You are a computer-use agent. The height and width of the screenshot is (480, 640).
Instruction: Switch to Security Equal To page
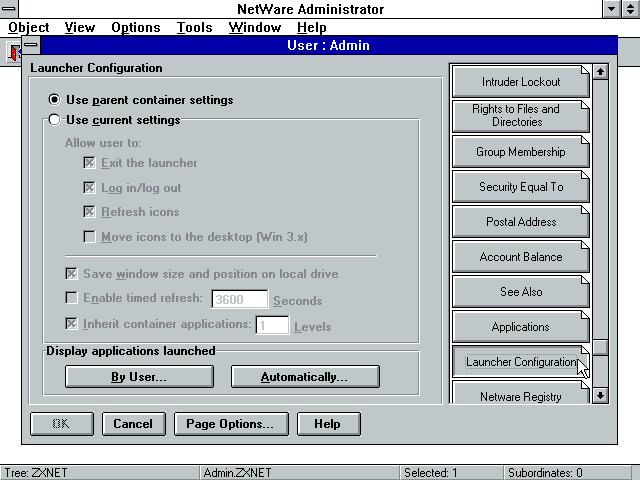pyautogui.click(x=521, y=187)
